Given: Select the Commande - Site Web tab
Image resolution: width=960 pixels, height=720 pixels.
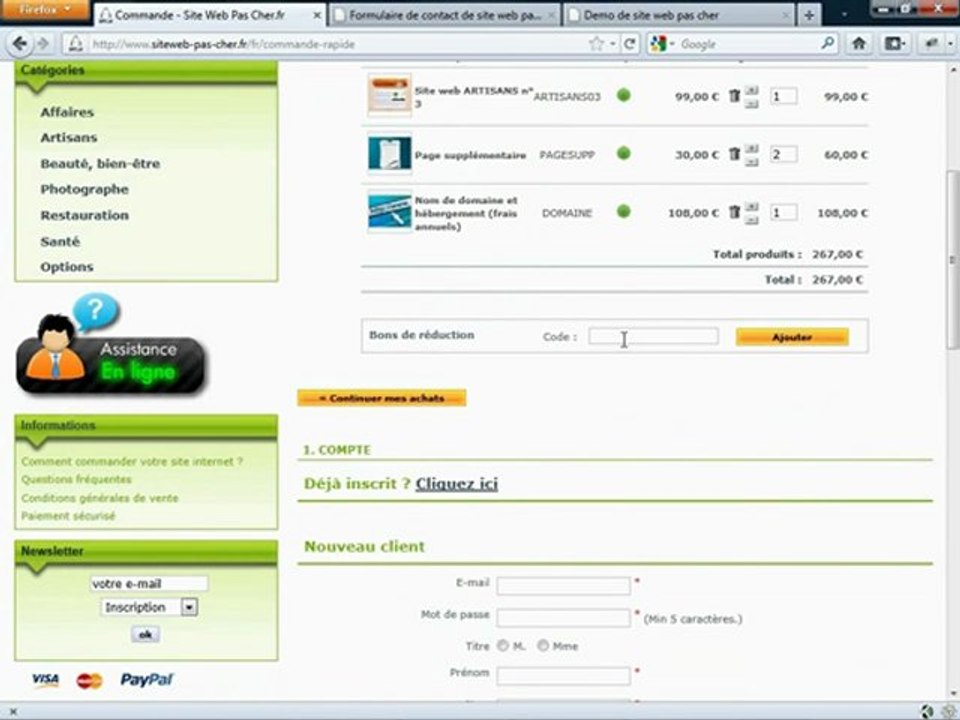Looking at the screenshot, I should pos(210,15).
